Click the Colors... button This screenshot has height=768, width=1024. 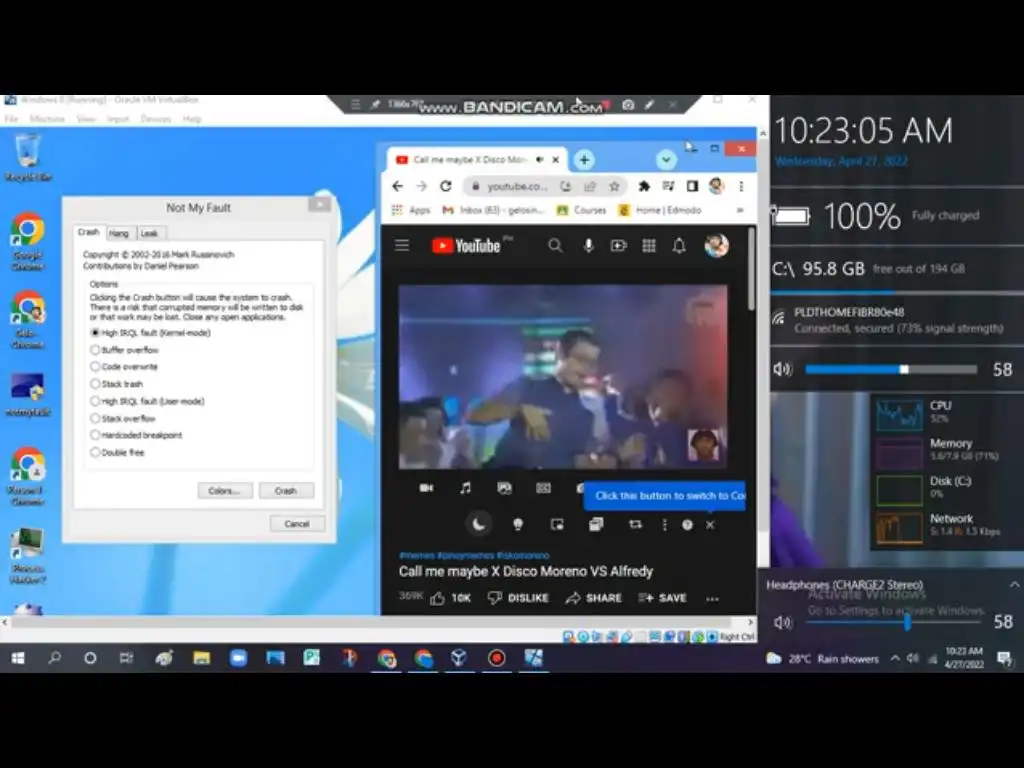click(225, 490)
